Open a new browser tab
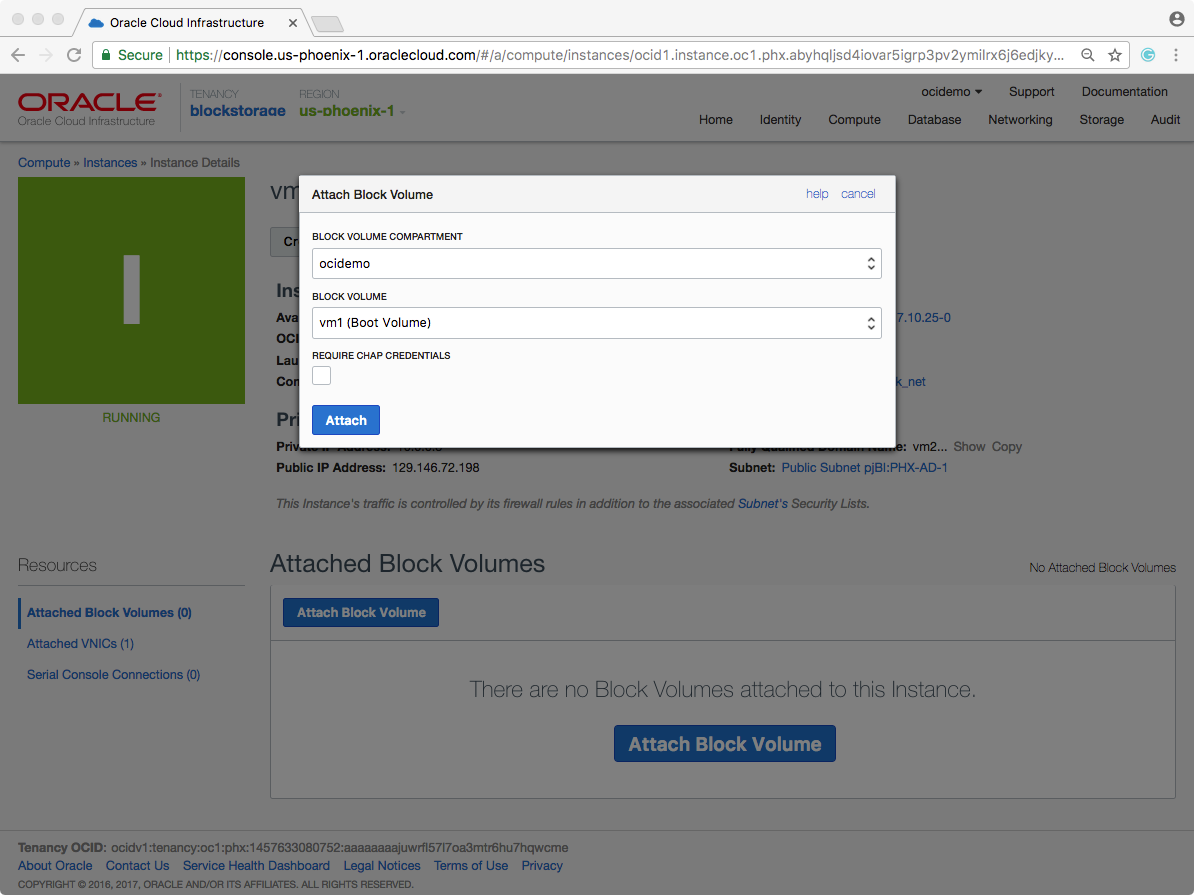The image size is (1194, 895). click(x=328, y=24)
